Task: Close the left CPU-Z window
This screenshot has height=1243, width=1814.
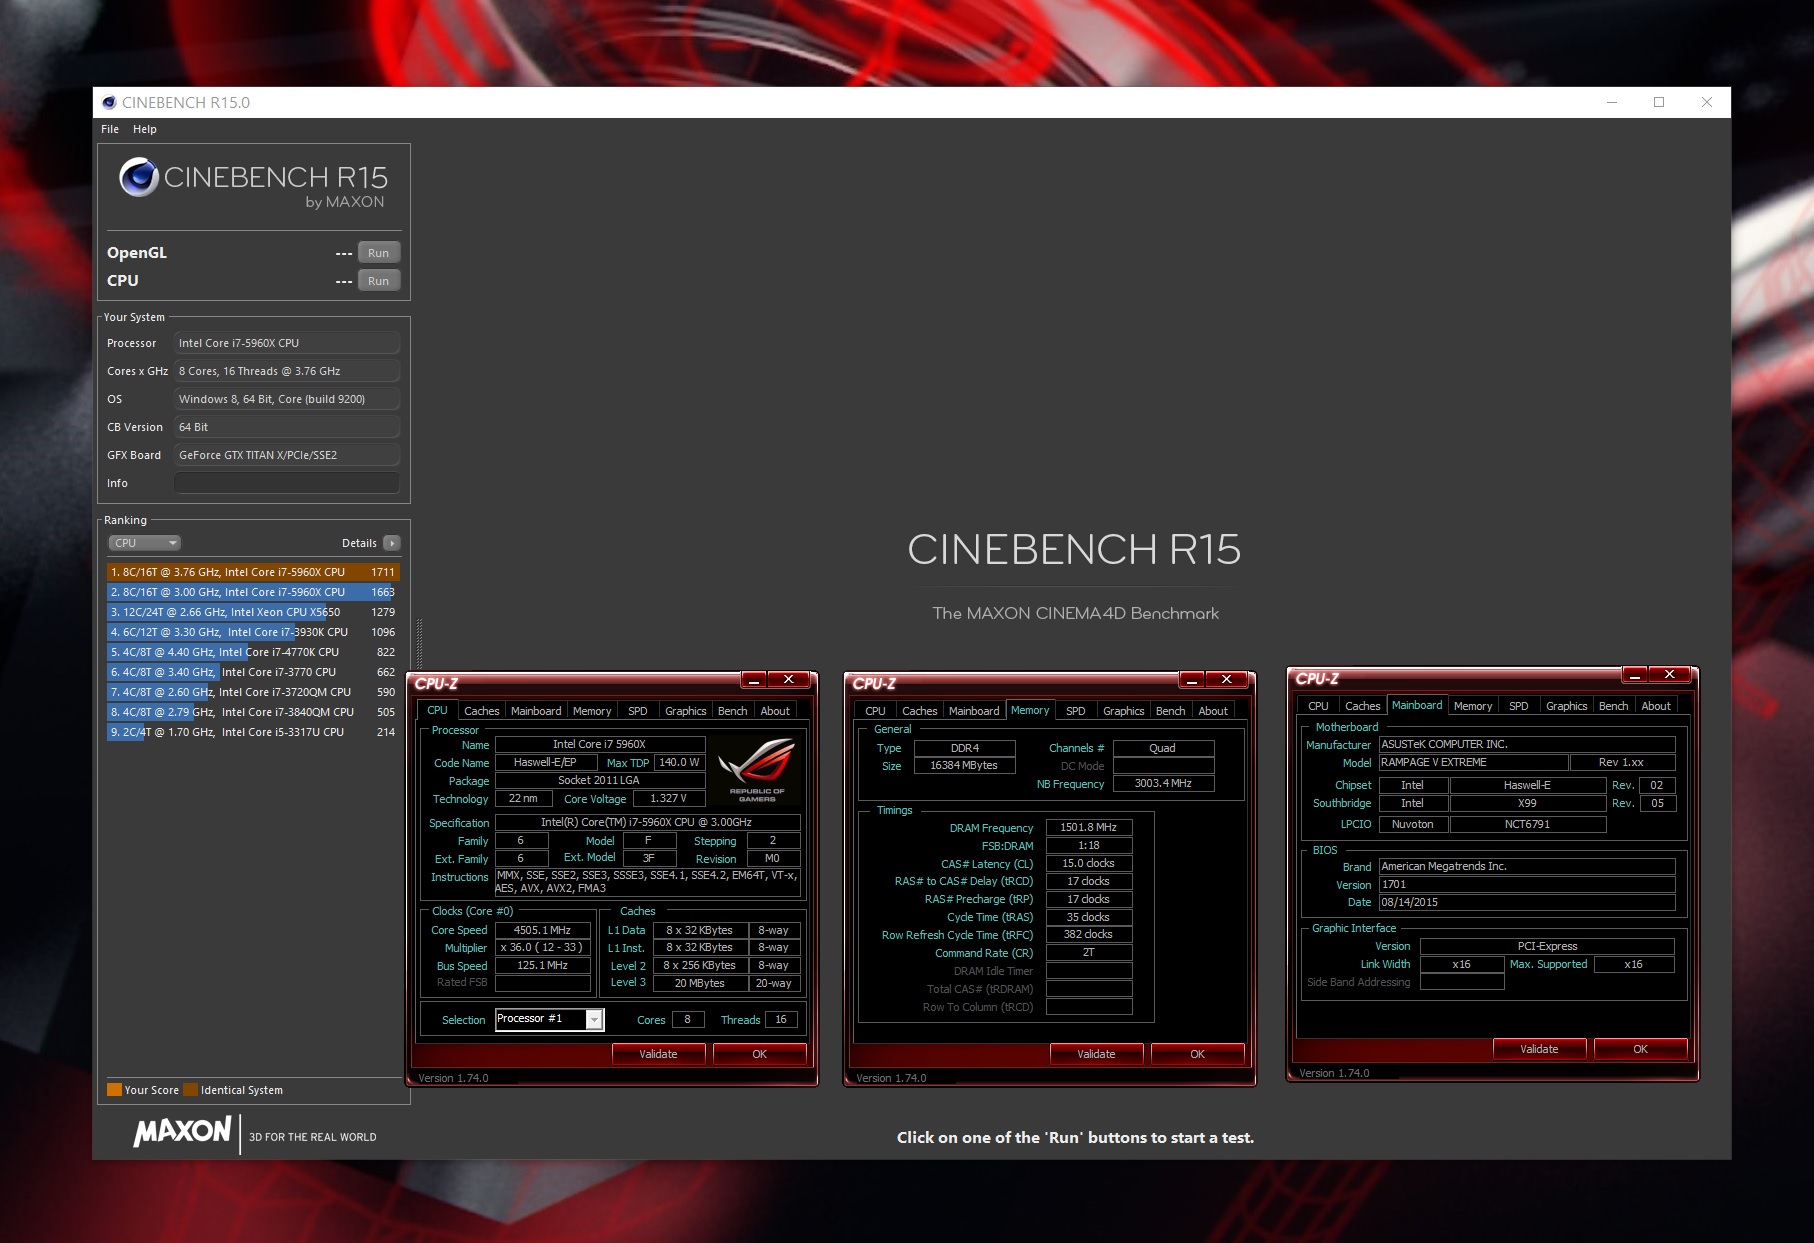Action: 789,680
